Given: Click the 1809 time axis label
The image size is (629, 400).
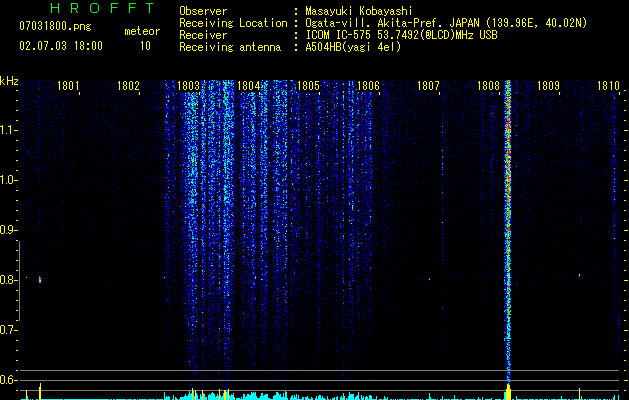Looking at the screenshot, I should (x=548, y=86).
